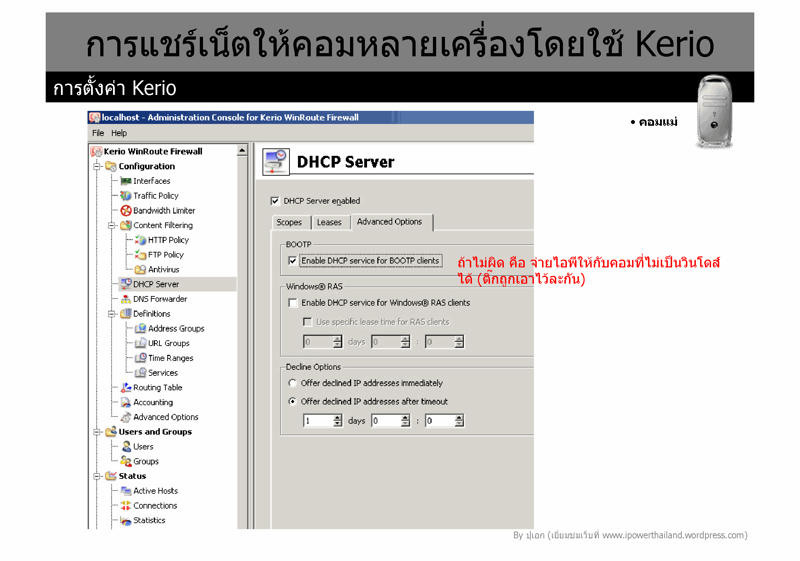Click the Decline Options hours spinner arrows
The width and height of the screenshot is (800, 561).
[405, 421]
